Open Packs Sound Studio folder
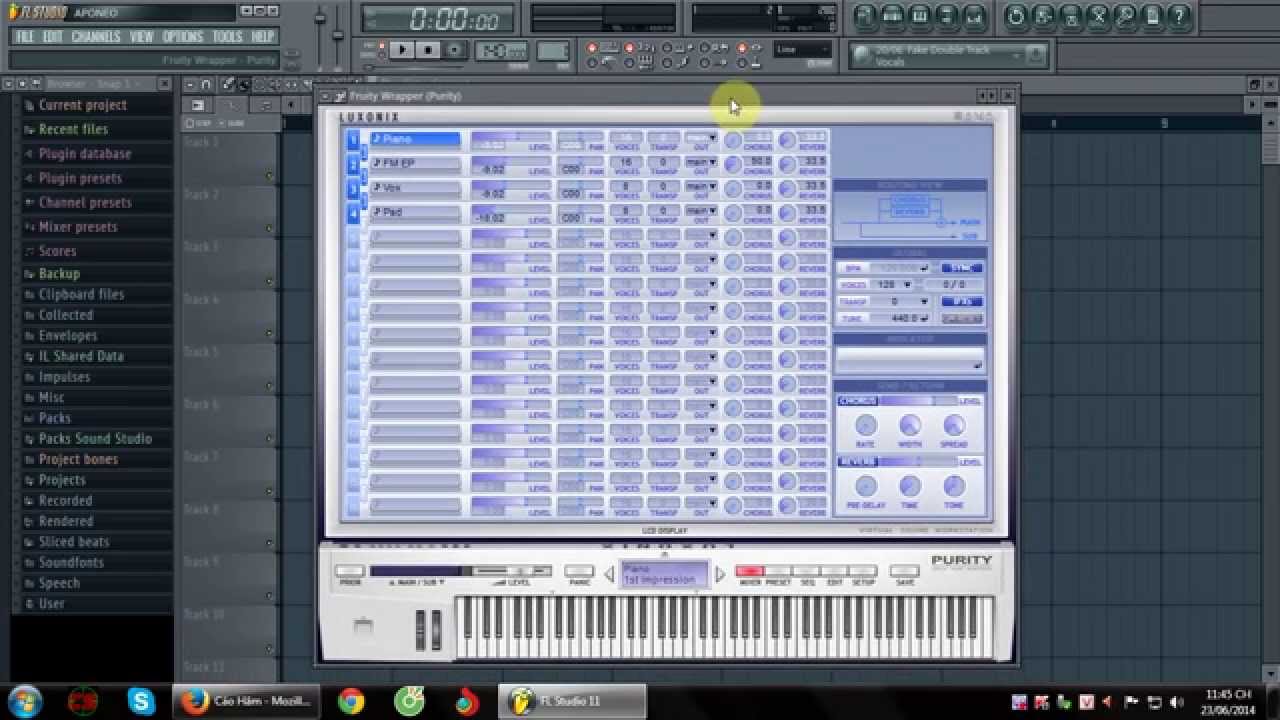 point(95,438)
